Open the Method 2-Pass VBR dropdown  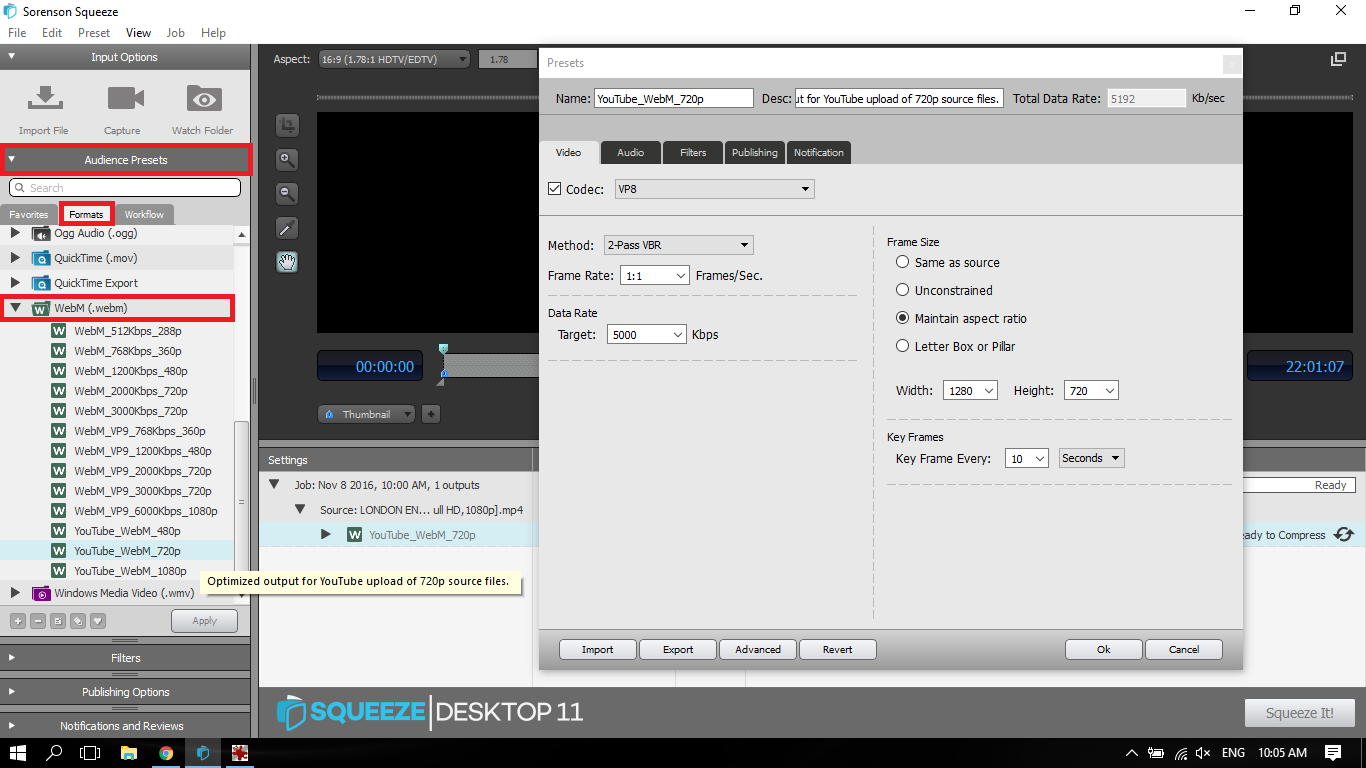[x=679, y=245]
